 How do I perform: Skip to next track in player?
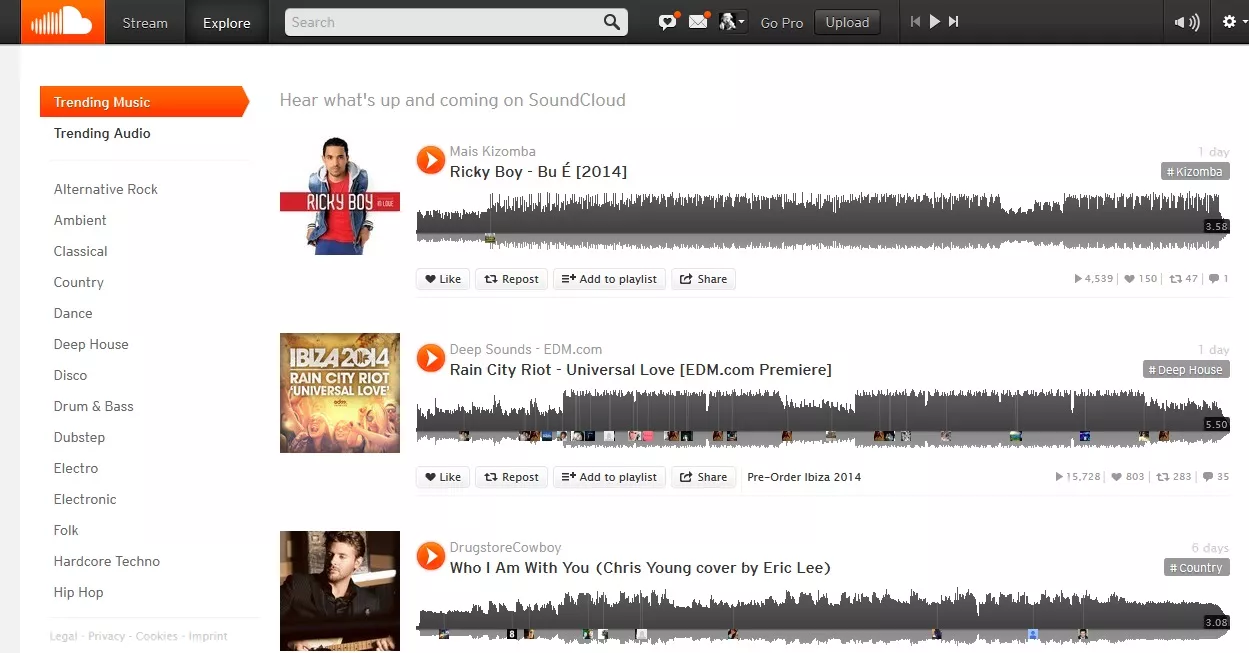pyautogui.click(x=952, y=21)
